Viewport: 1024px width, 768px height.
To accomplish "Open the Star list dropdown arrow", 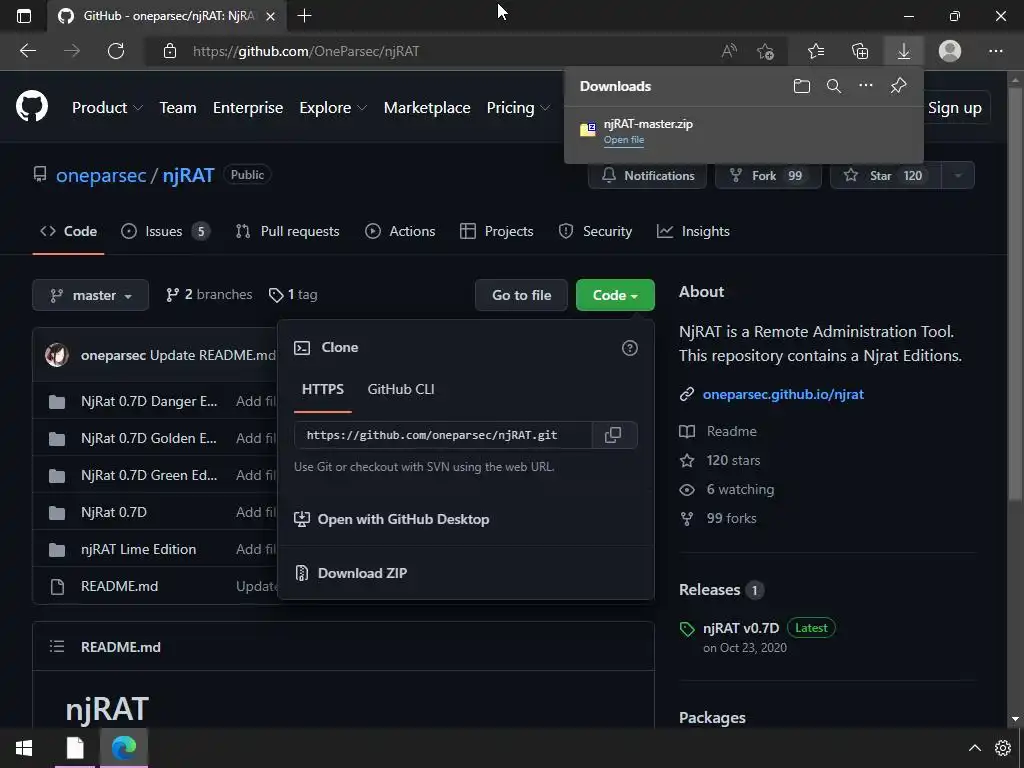I will [958, 176].
